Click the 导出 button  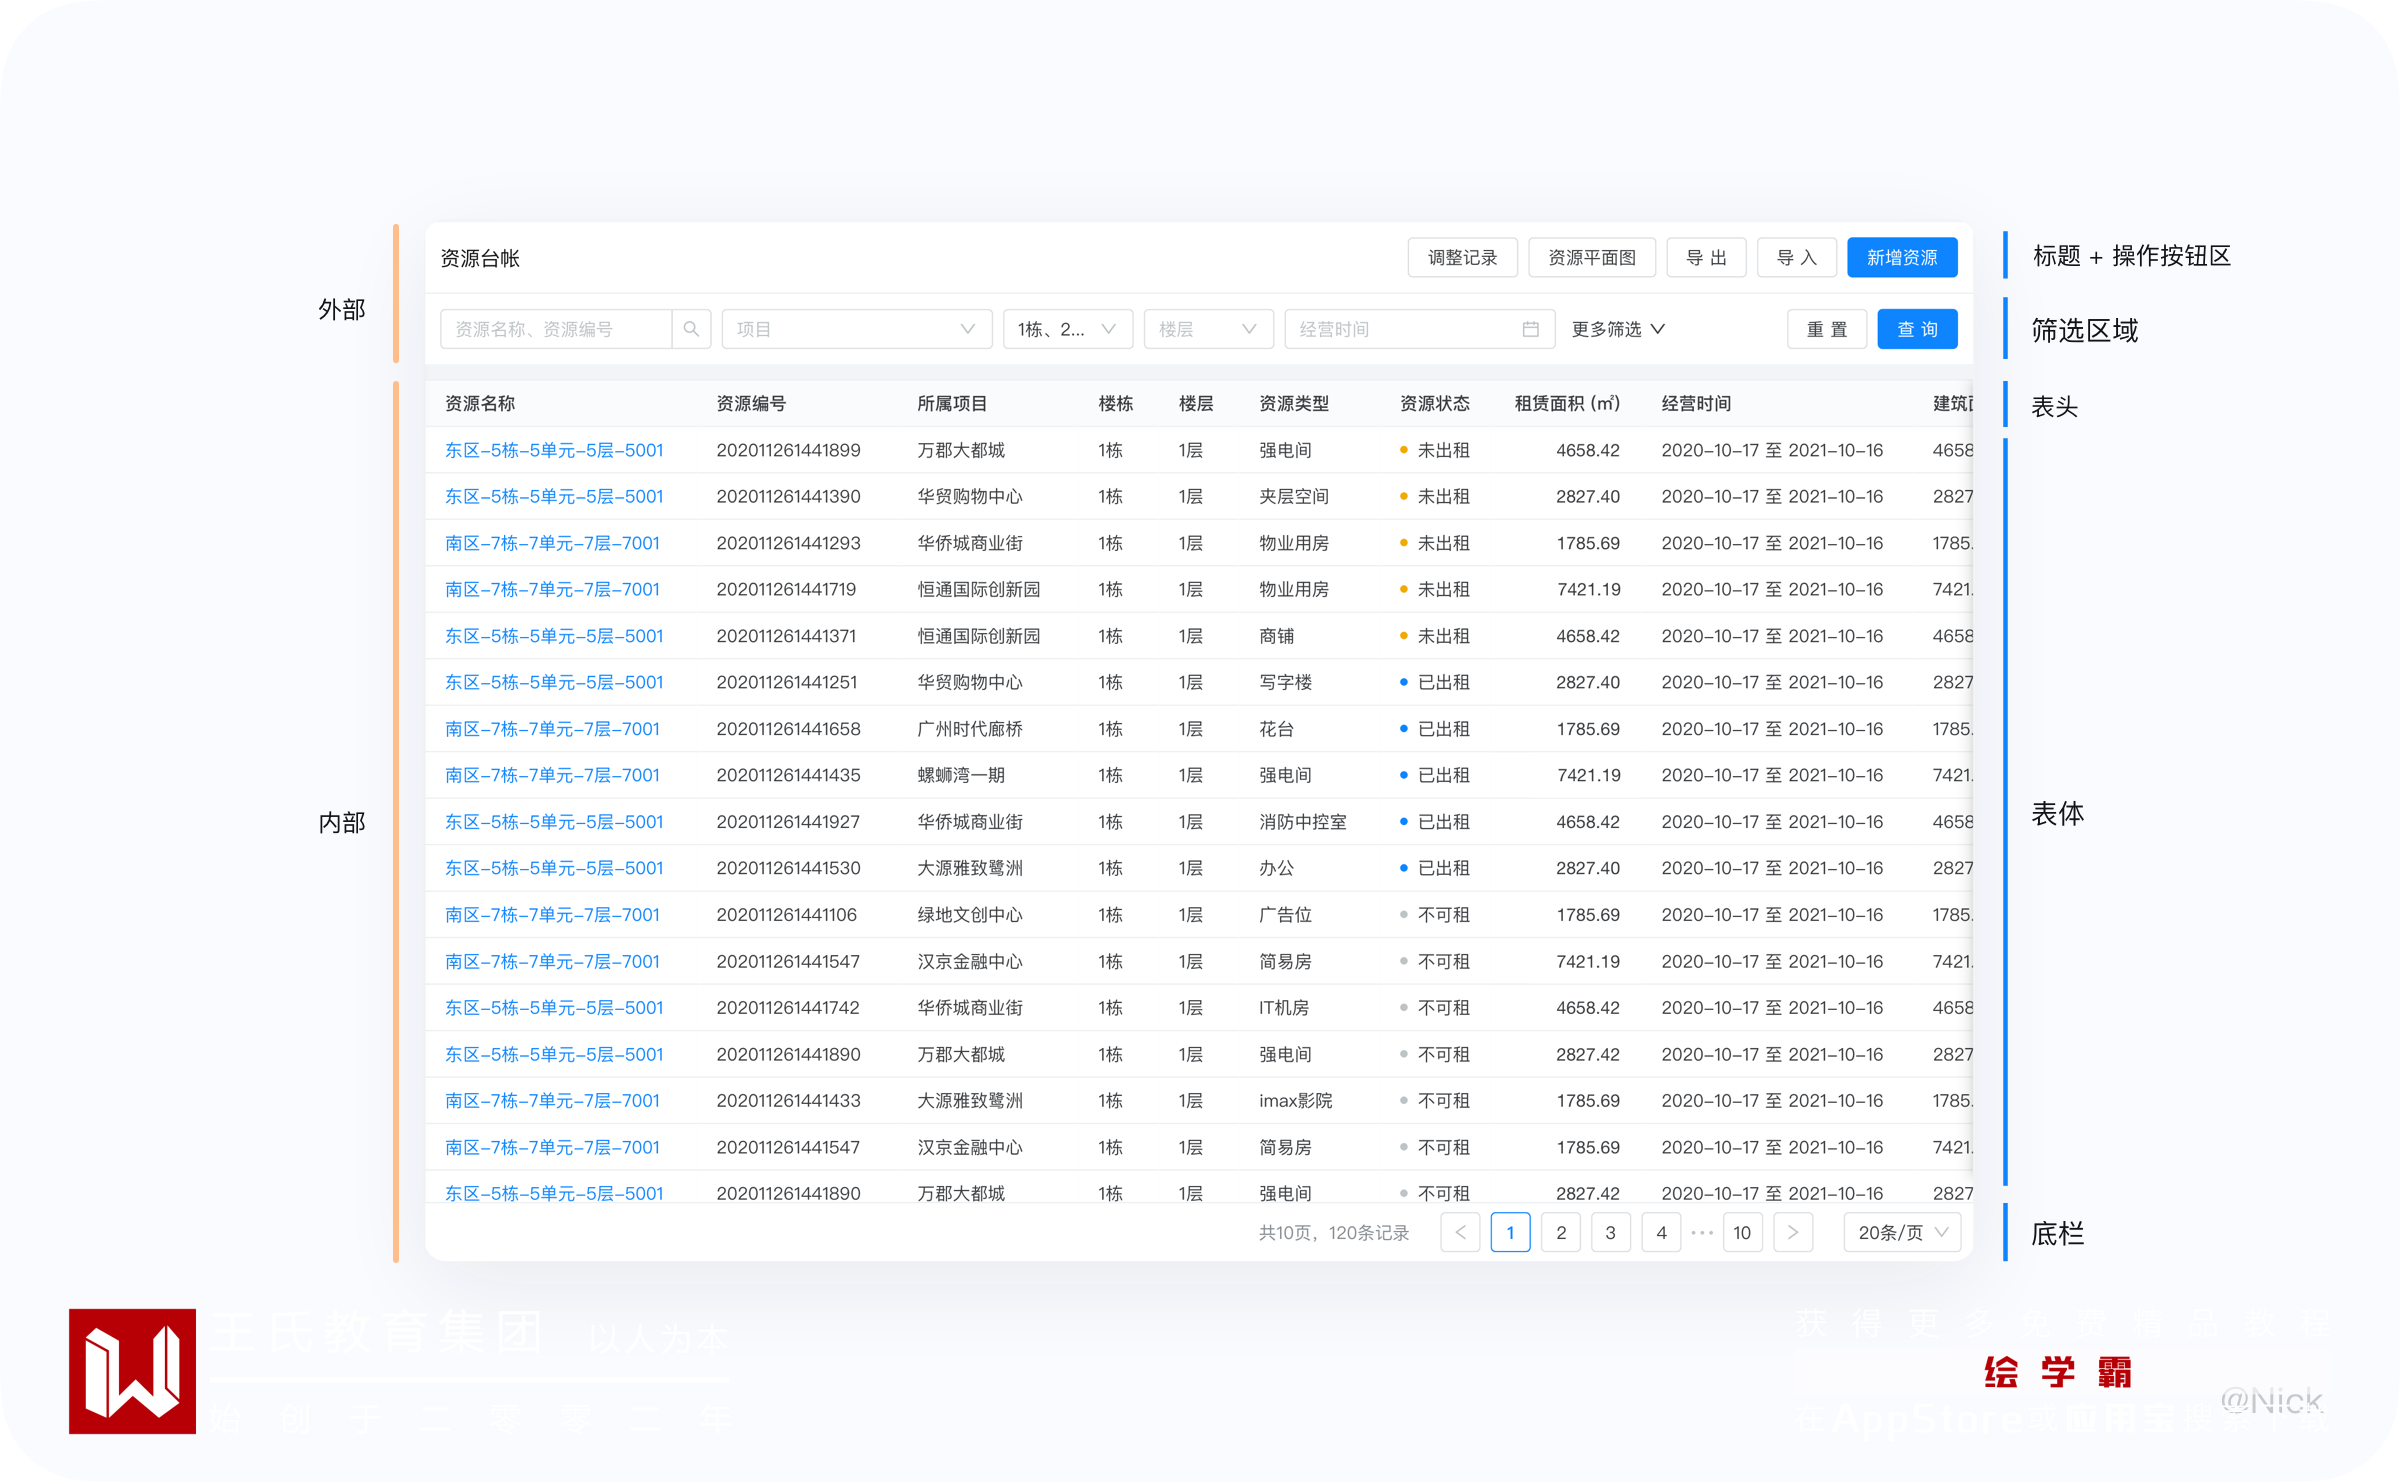pos(1706,258)
